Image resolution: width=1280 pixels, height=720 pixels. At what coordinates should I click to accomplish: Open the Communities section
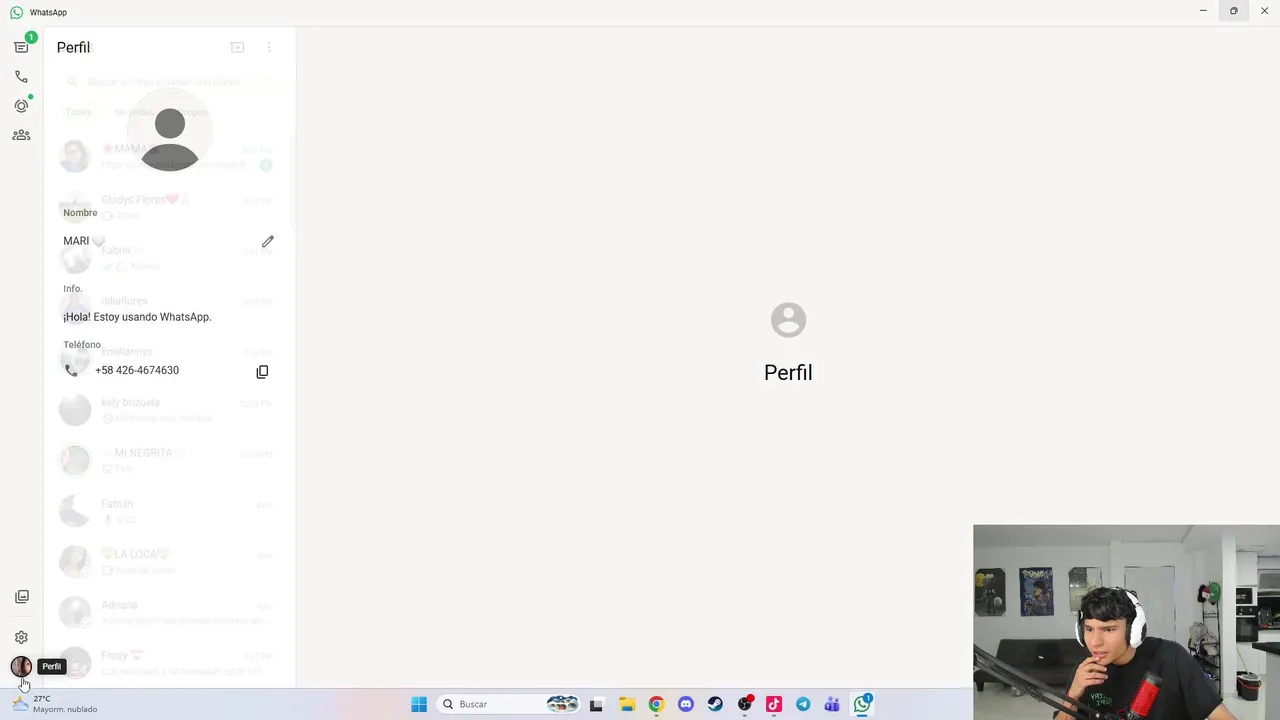pyautogui.click(x=21, y=135)
